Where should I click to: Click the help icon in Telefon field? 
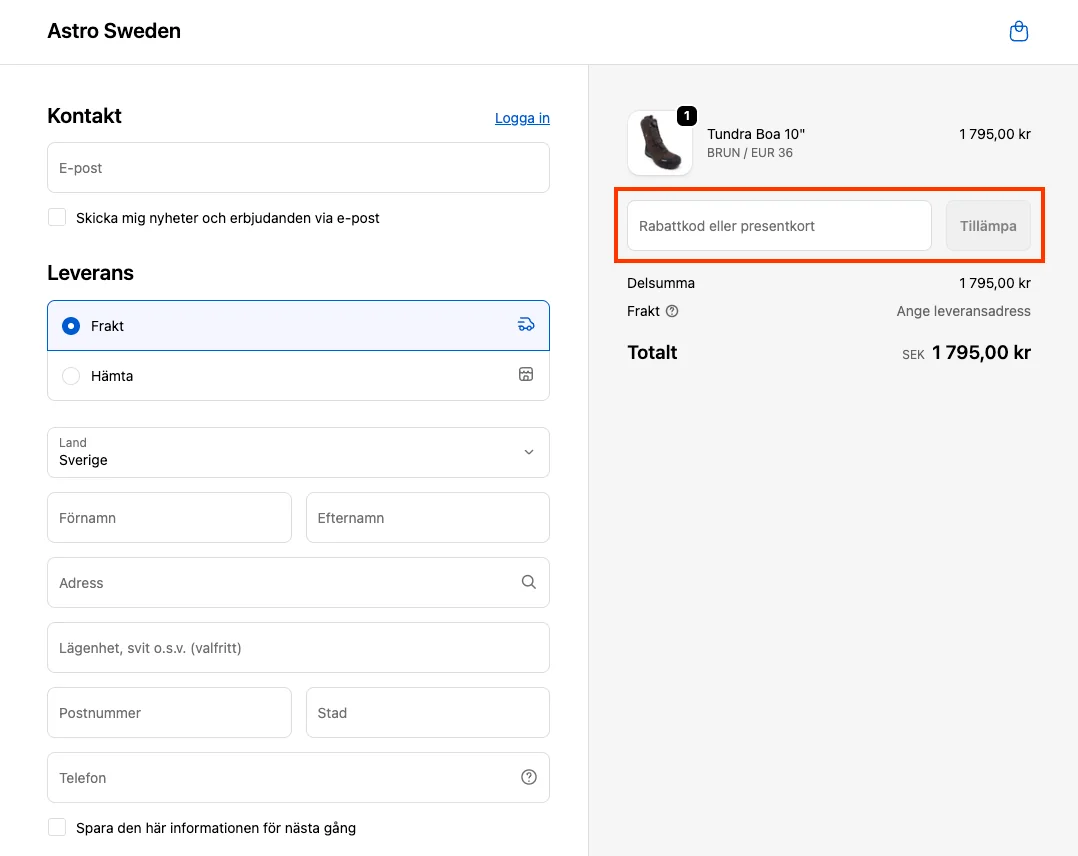(529, 777)
